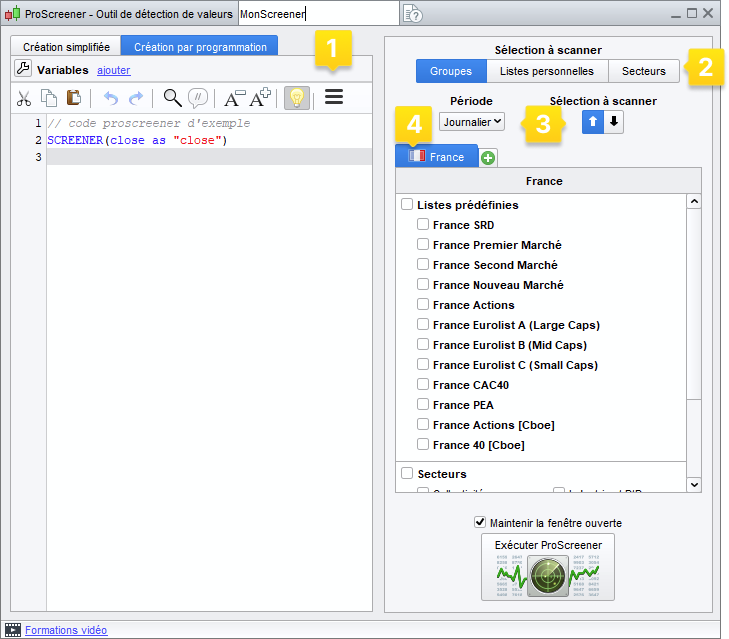729x639 pixels.
Task: Enable France Eurolist A (Large Caps)
Action: tap(423, 324)
